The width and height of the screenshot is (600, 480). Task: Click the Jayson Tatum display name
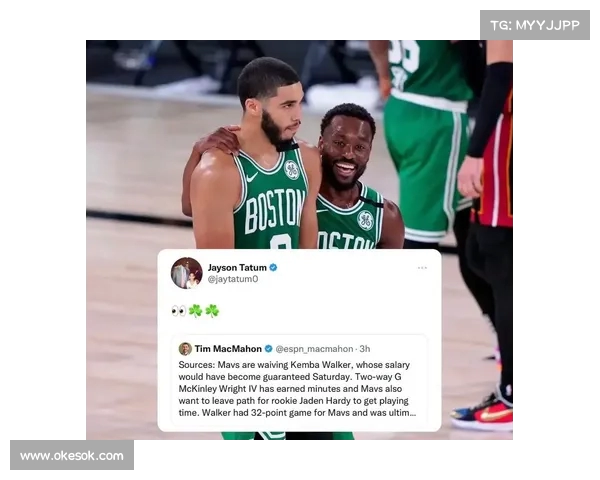(x=237, y=268)
